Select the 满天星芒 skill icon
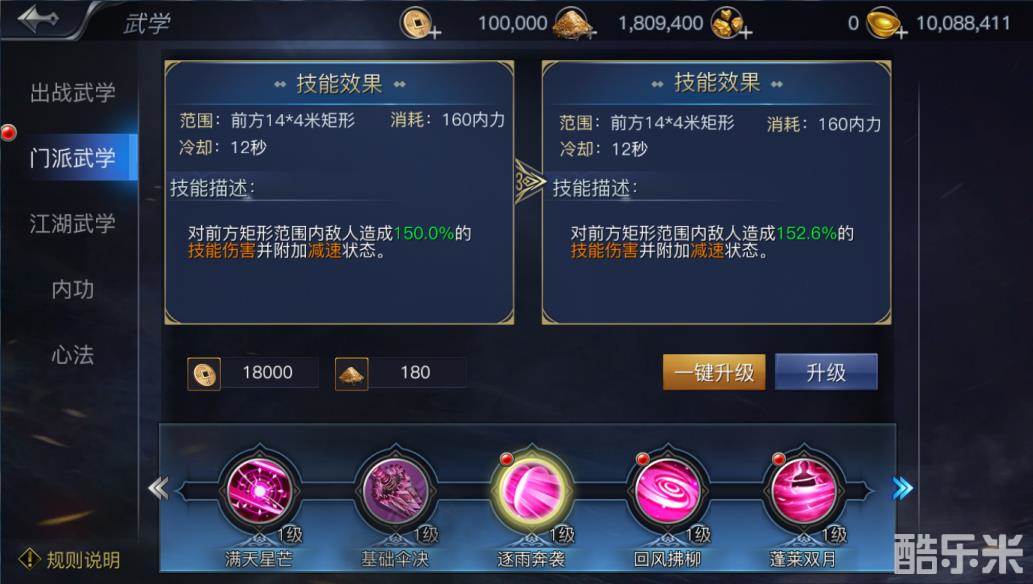The height and width of the screenshot is (584, 1033). pyautogui.click(x=260, y=491)
